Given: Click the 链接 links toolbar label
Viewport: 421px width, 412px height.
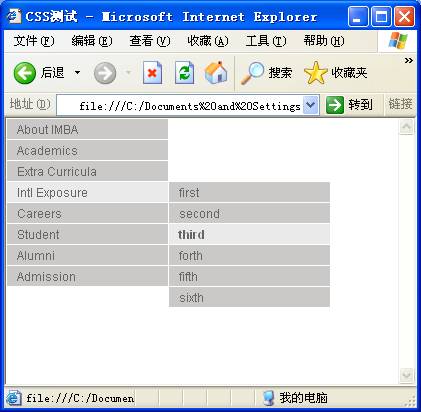Looking at the screenshot, I should pyautogui.click(x=400, y=104).
